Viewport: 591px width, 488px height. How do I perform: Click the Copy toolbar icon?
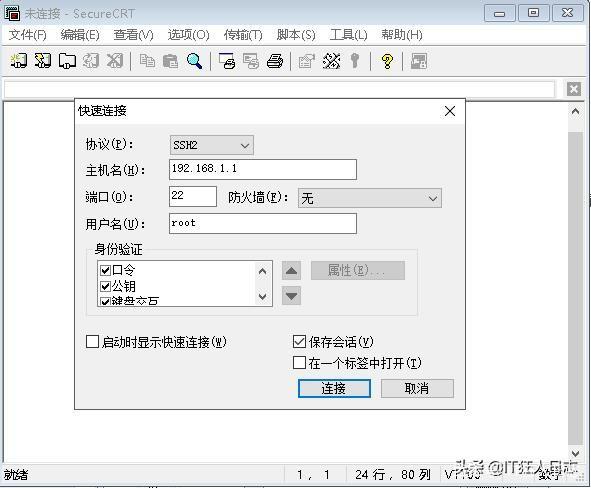tap(147, 60)
